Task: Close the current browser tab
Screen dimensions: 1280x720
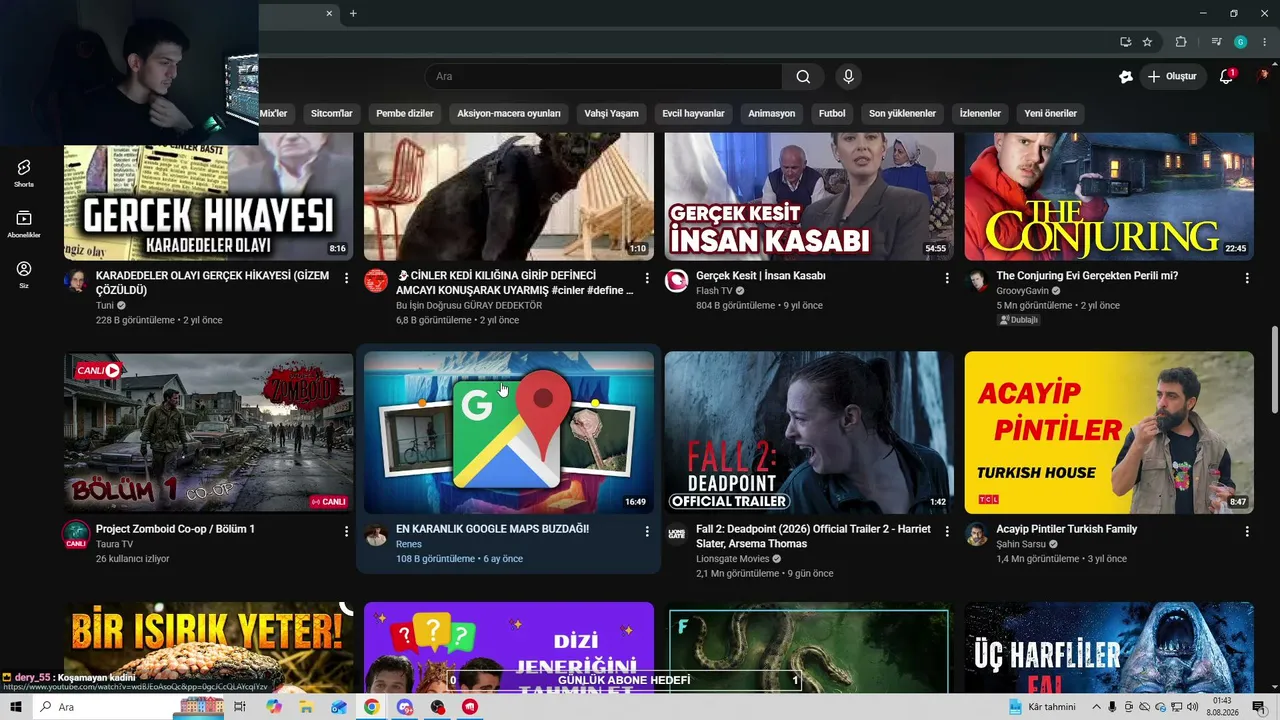Action: (330, 13)
